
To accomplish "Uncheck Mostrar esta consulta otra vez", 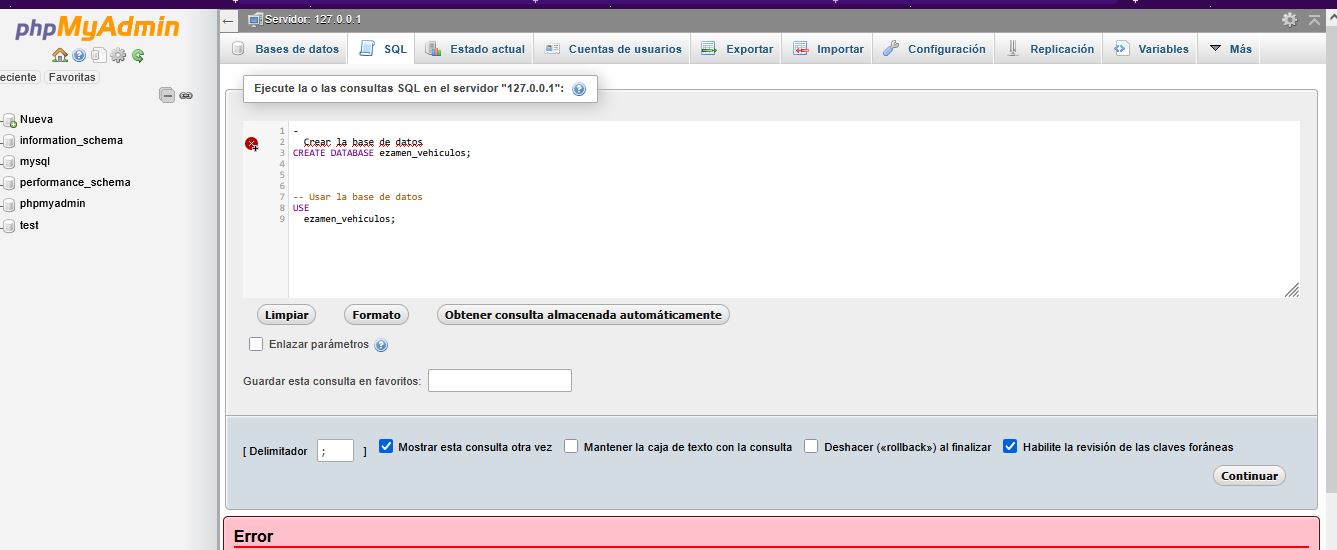I will [387, 447].
